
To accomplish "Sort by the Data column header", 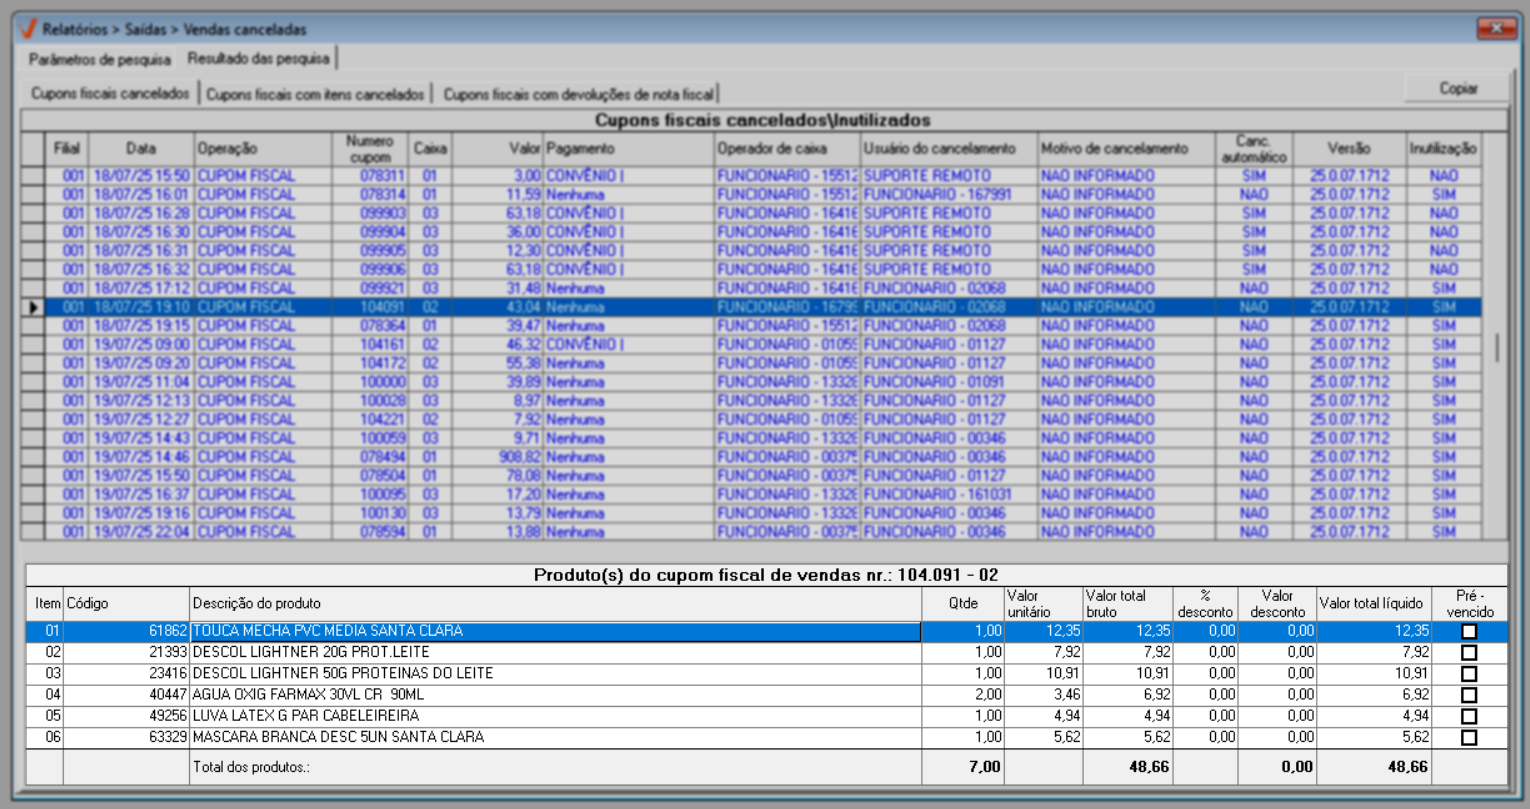I will (x=141, y=148).
